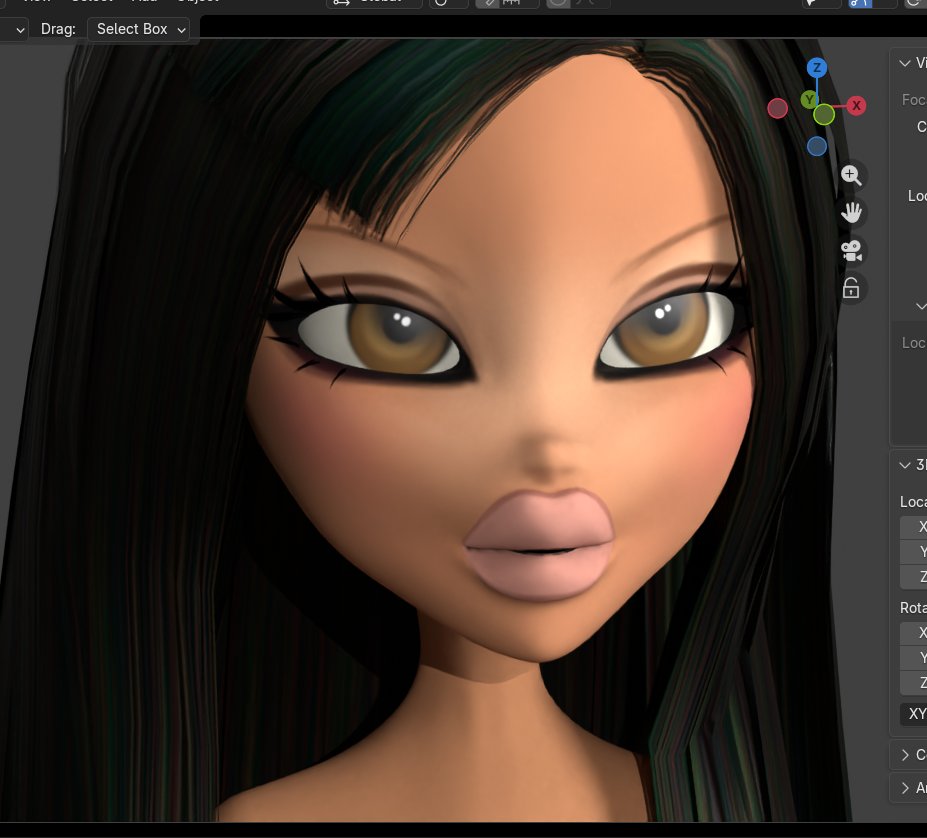Screen dimensions: 927x838
Task: Collapse the View panel in sidebar
Action: pos(905,63)
